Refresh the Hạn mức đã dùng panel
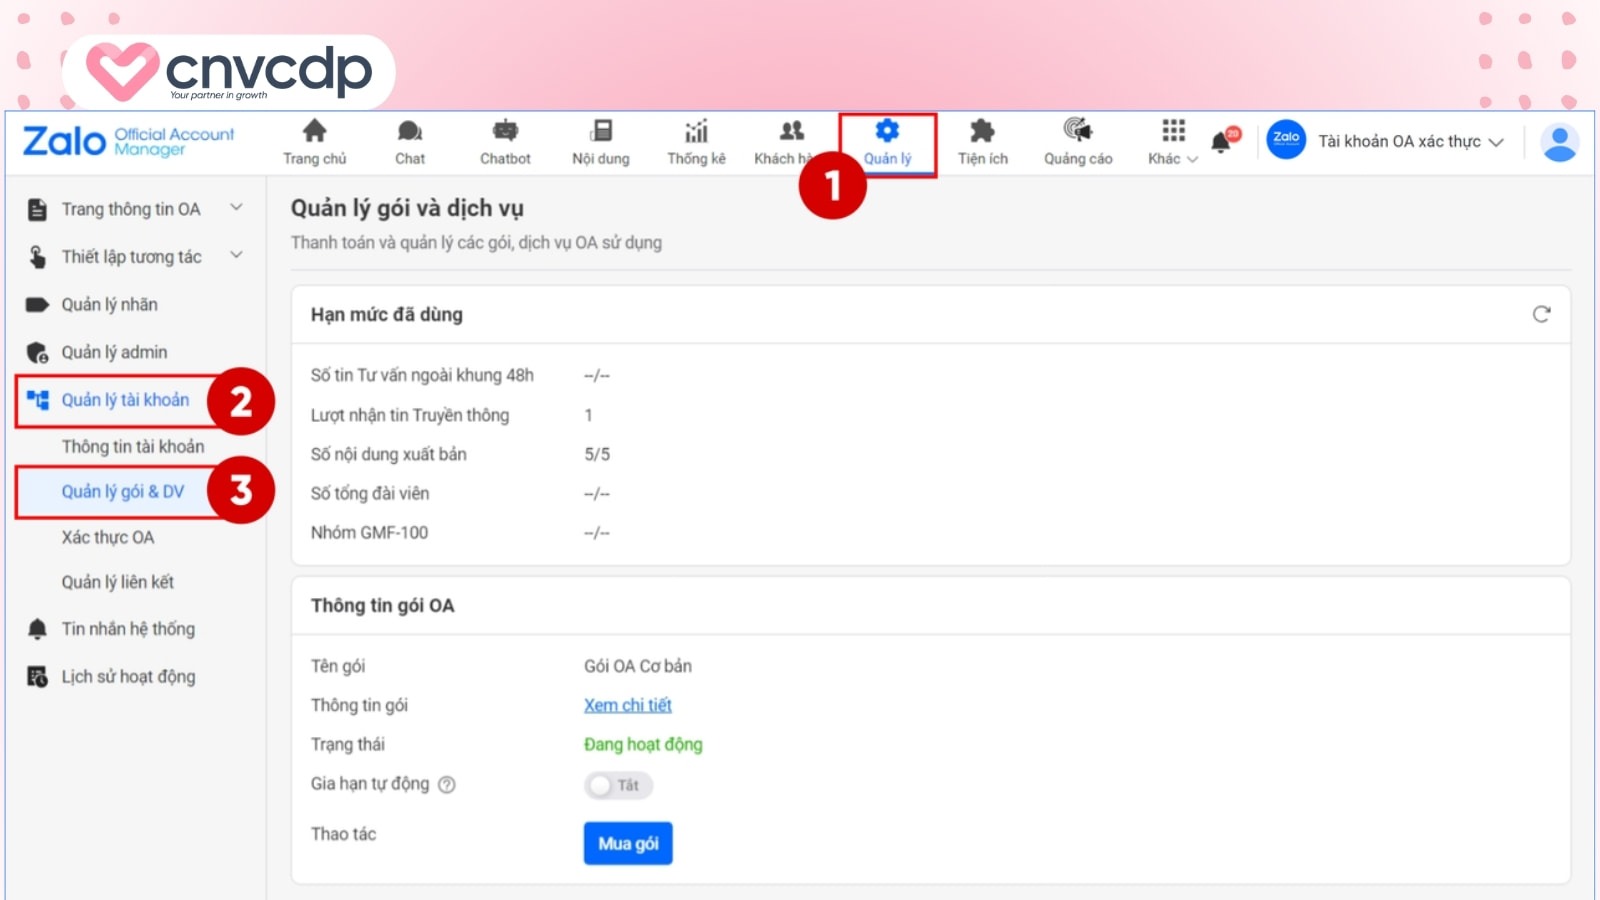The height and width of the screenshot is (900, 1600). pyautogui.click(x=1541, y=314)
